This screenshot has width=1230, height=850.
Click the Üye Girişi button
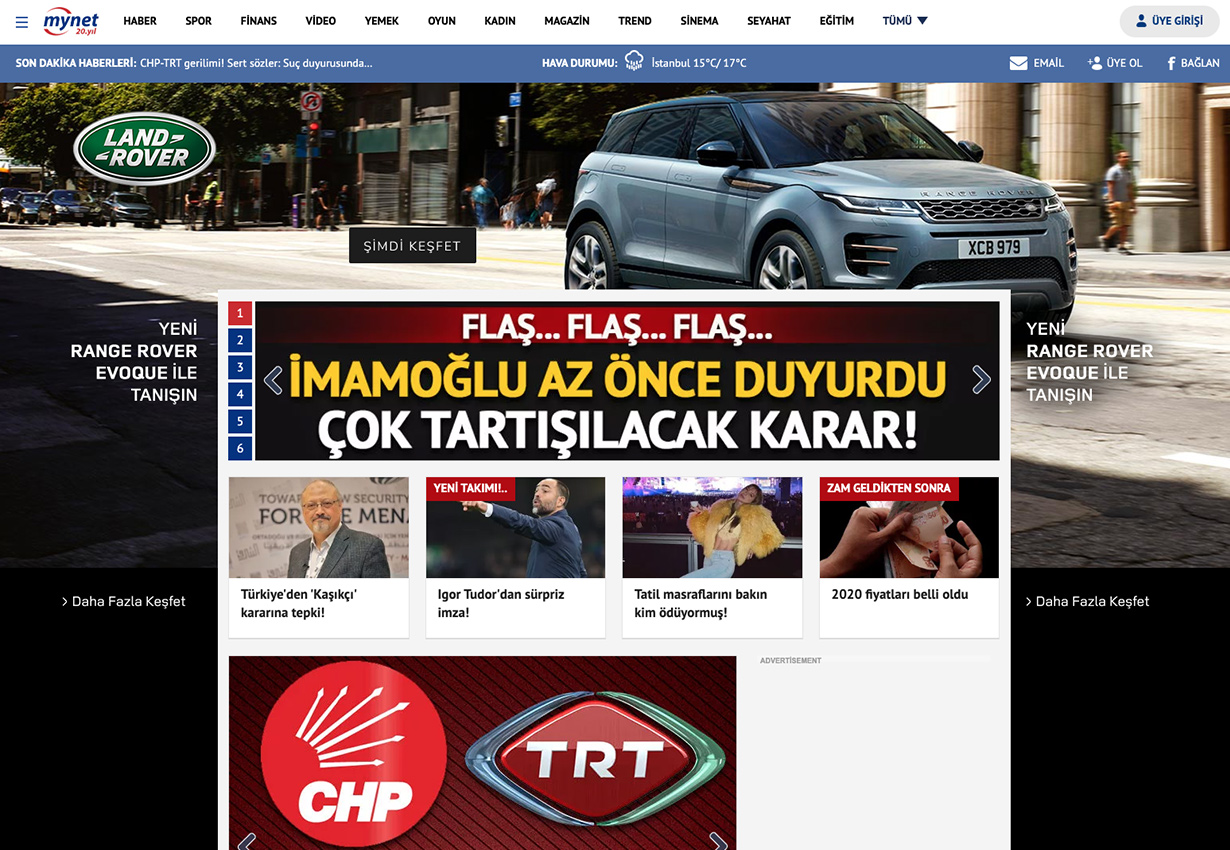(x=1169, y=21)
